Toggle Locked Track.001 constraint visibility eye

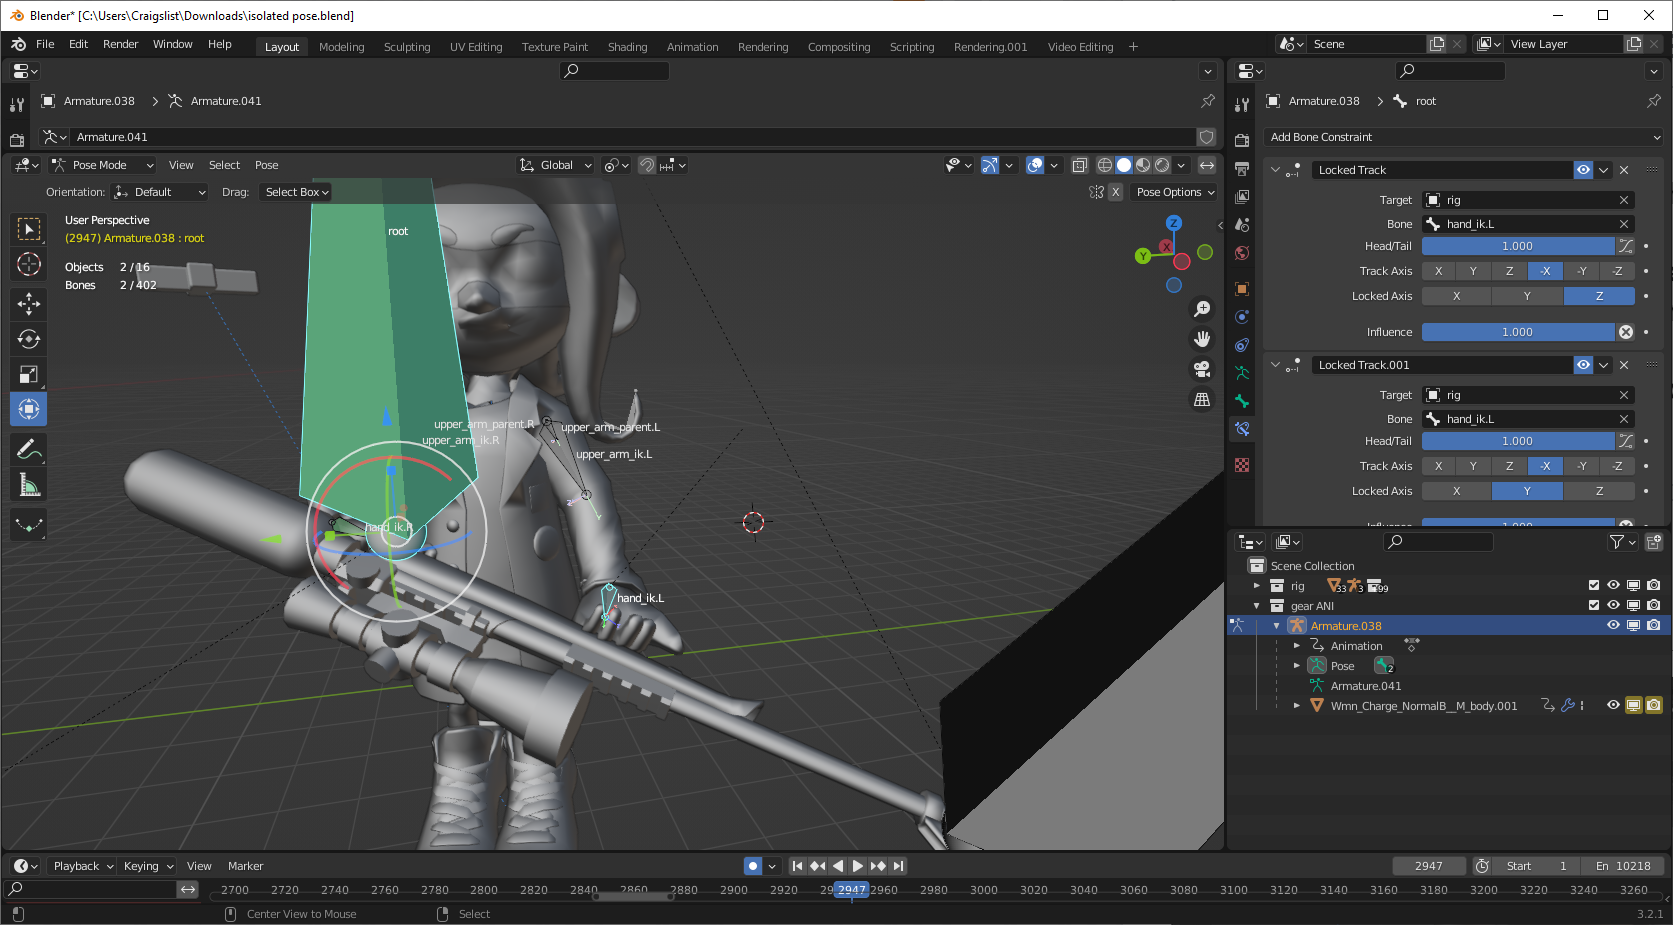pyautogui.click(x=1583, y=365)
